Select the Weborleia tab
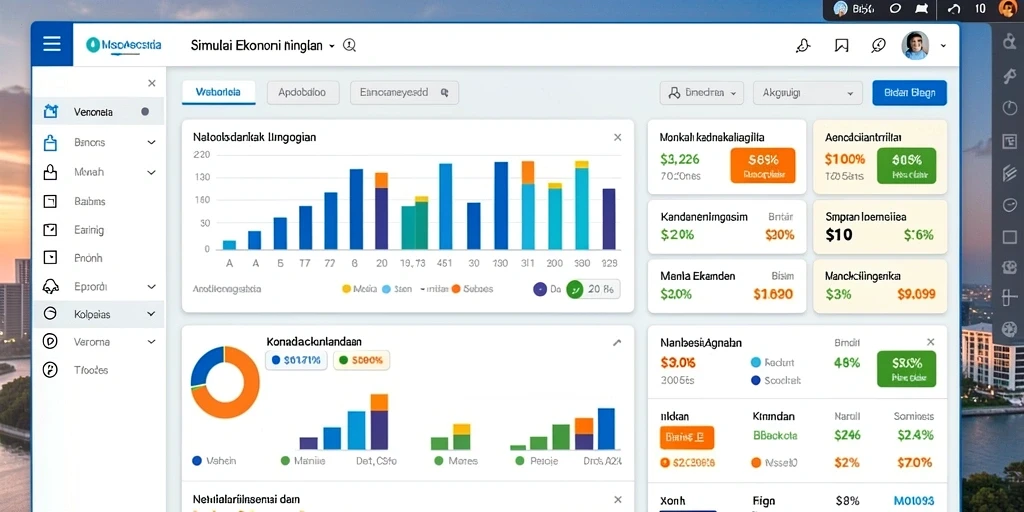 click(x=218, y=93)
